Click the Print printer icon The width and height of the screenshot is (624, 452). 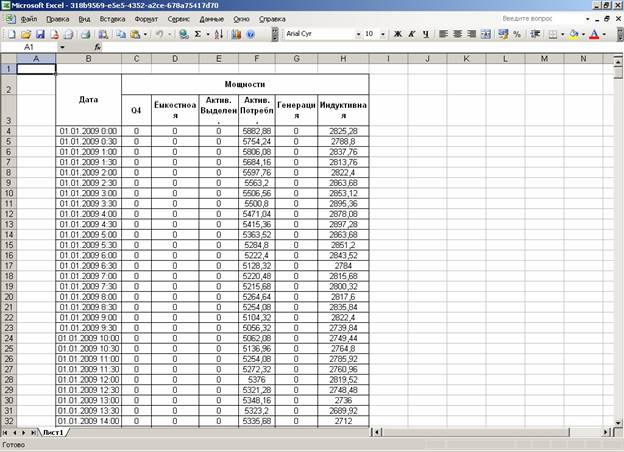[x=85, y=34]
